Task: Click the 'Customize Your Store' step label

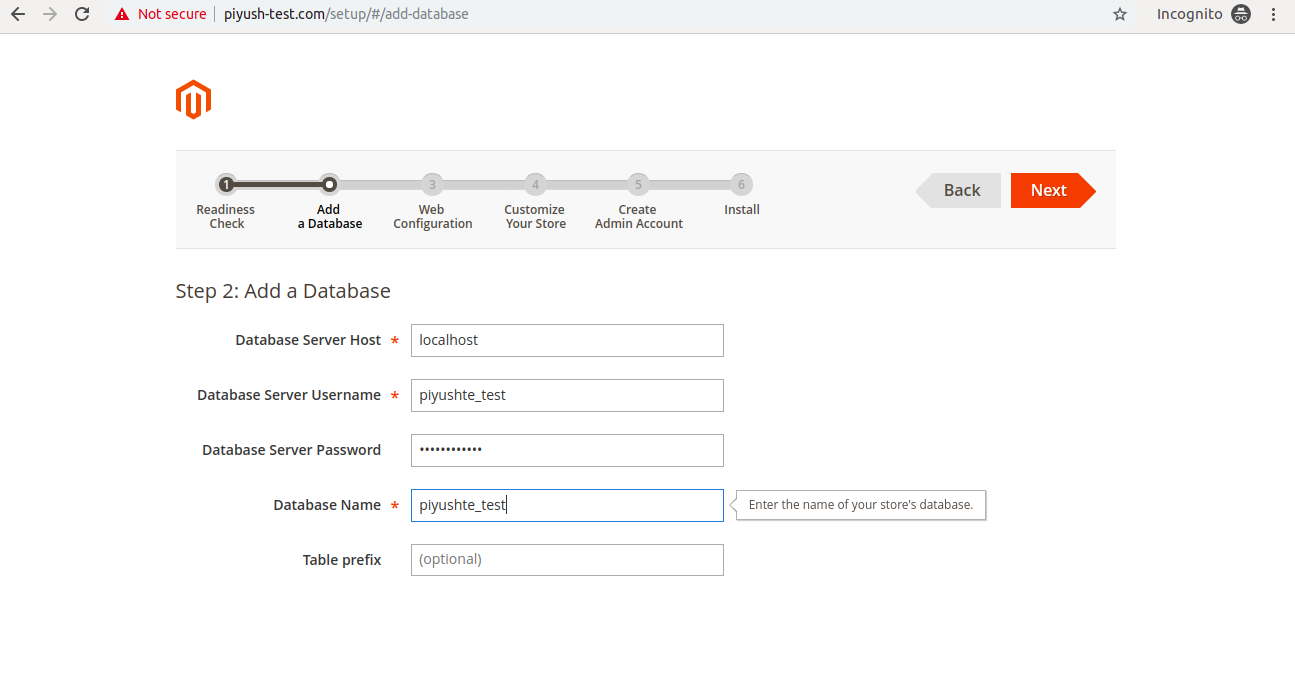Action: (535, 217)
